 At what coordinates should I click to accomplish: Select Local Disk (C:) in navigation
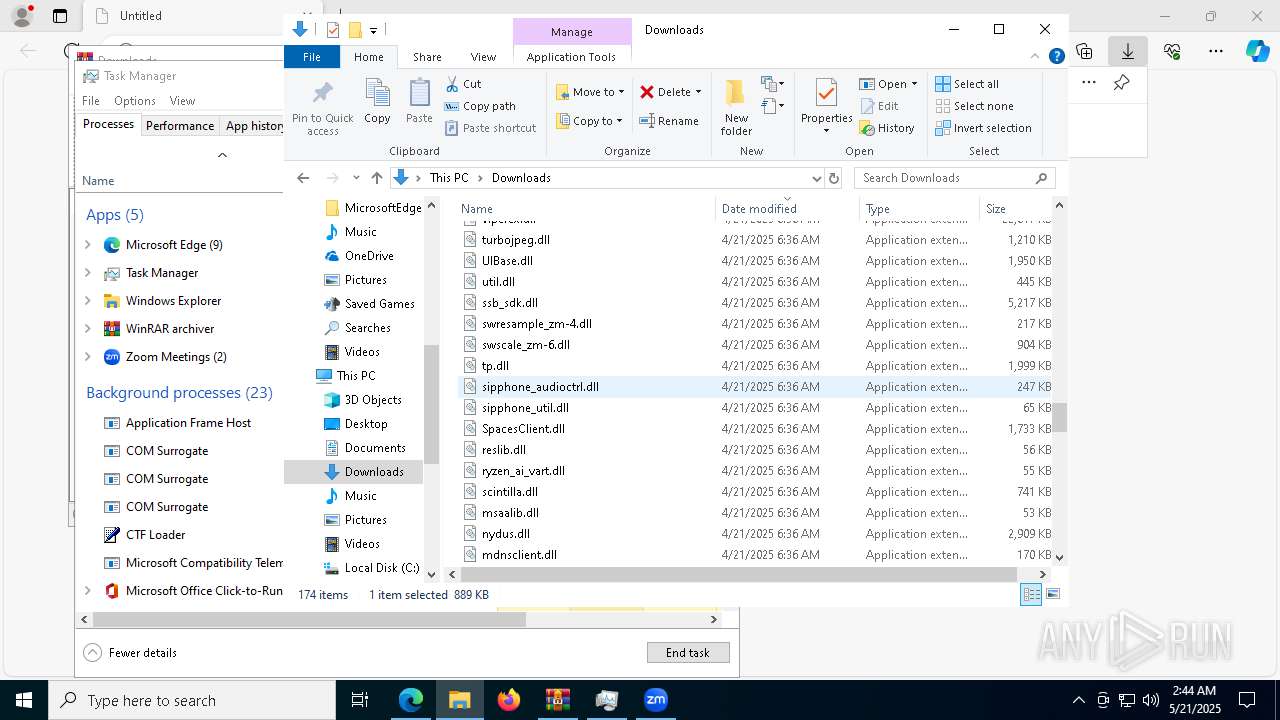(371, 568)
